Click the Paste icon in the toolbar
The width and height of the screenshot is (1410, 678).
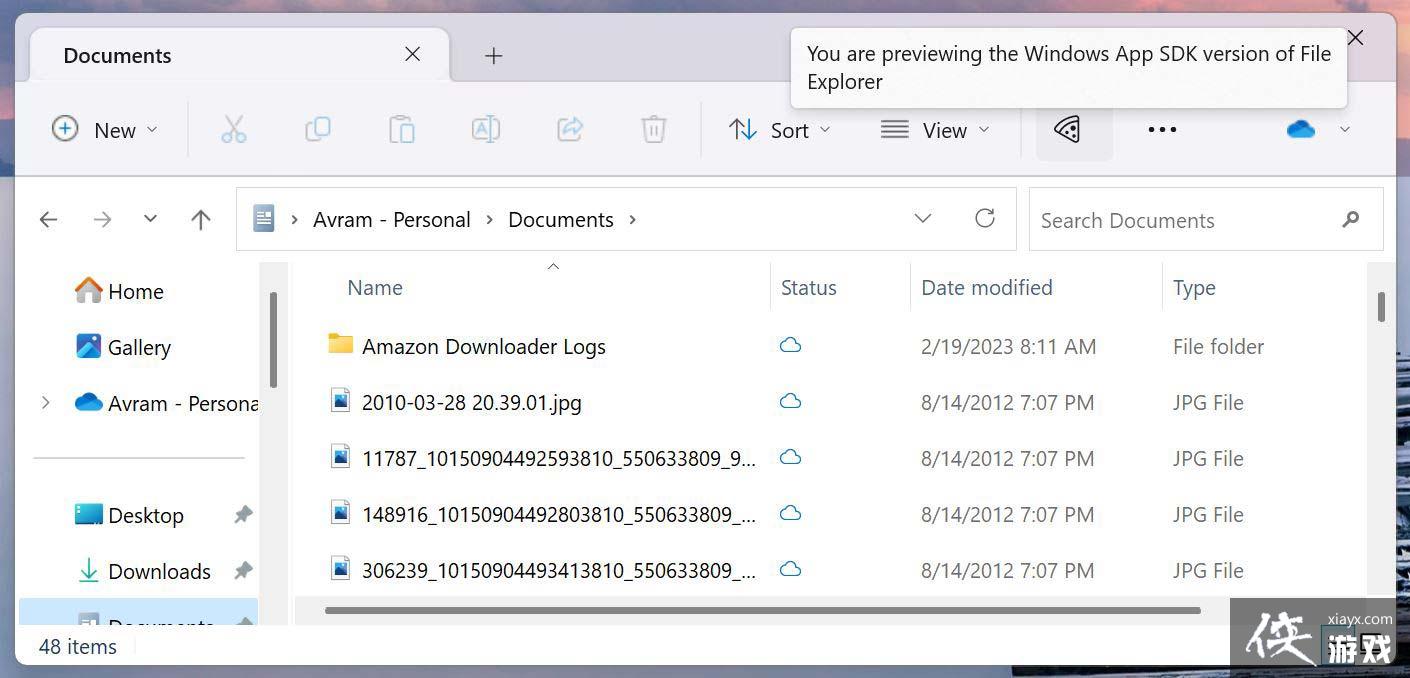click(x=402, y=129)
